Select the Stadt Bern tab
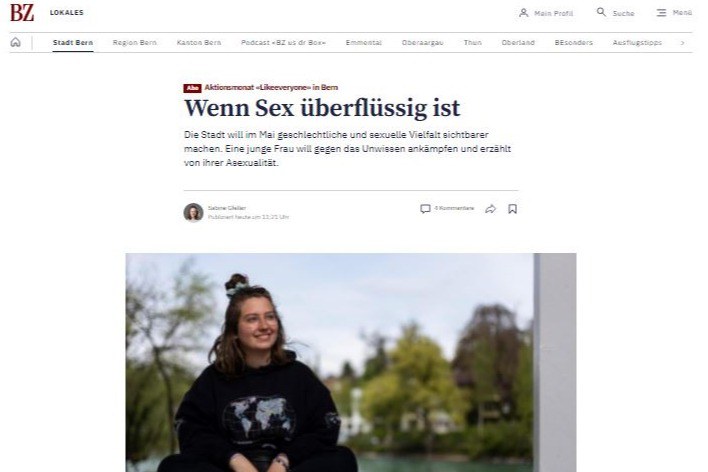 pos(73,42)
